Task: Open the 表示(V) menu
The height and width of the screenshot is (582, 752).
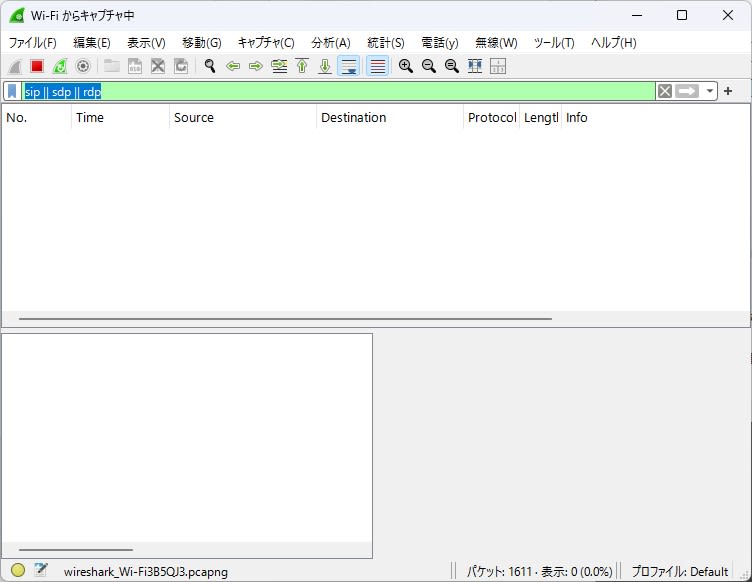Action: pyautogui.click(x=146, y=43)
